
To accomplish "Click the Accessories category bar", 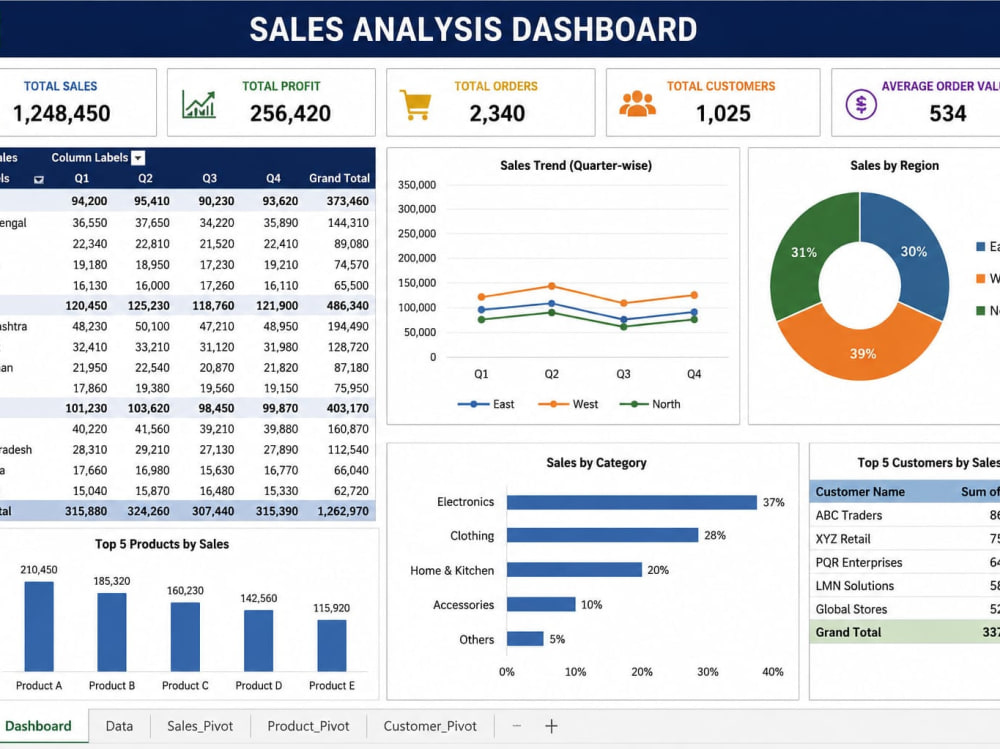I will [541, 604].
